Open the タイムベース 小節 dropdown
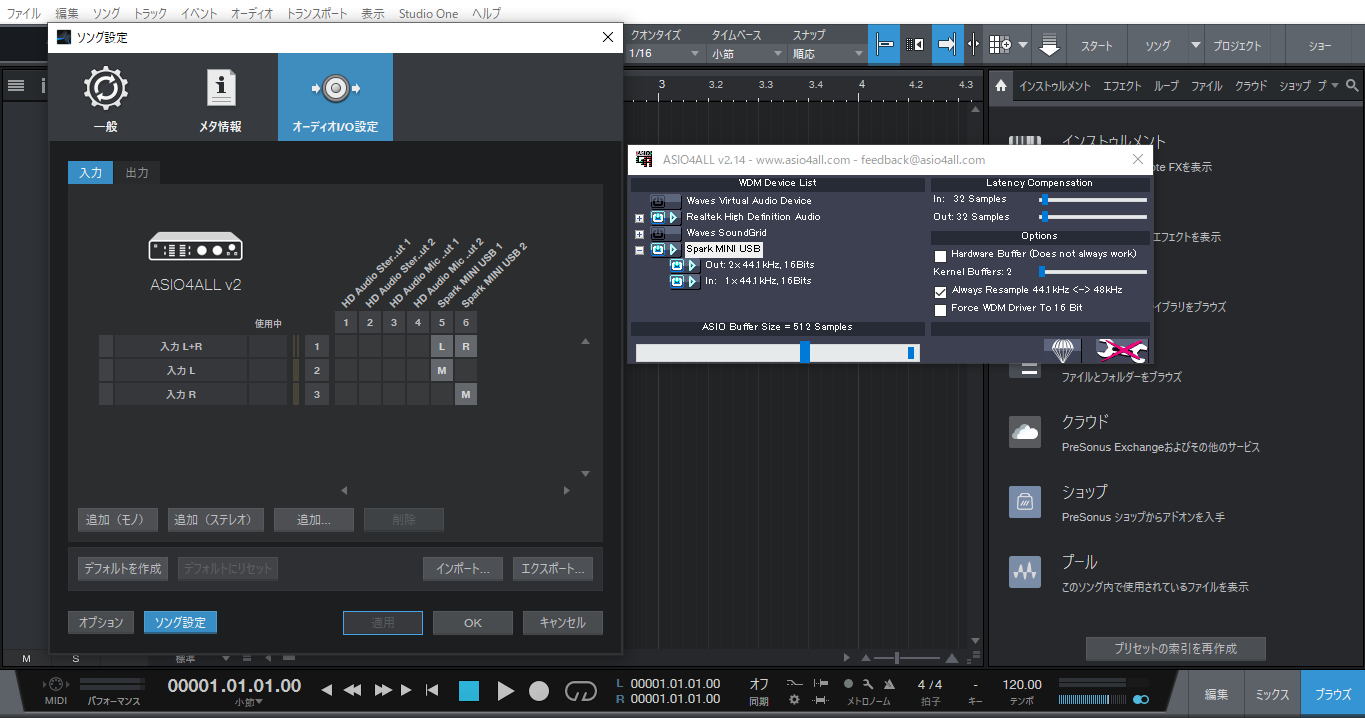1365x718 pixels. click(x=747, y=53)
